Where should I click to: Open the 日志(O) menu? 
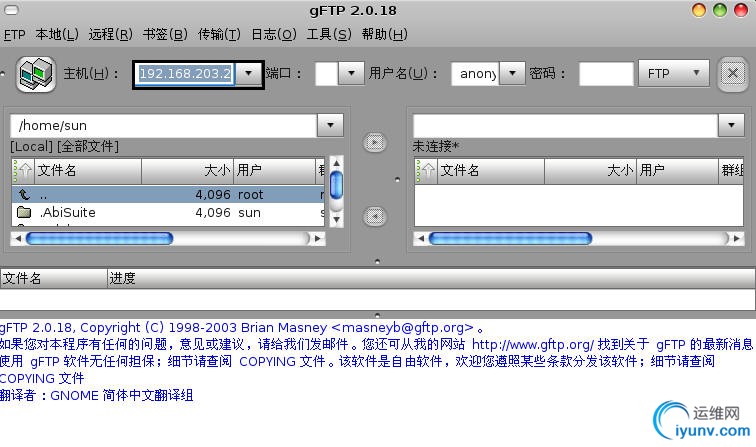(x=274, y=34)
